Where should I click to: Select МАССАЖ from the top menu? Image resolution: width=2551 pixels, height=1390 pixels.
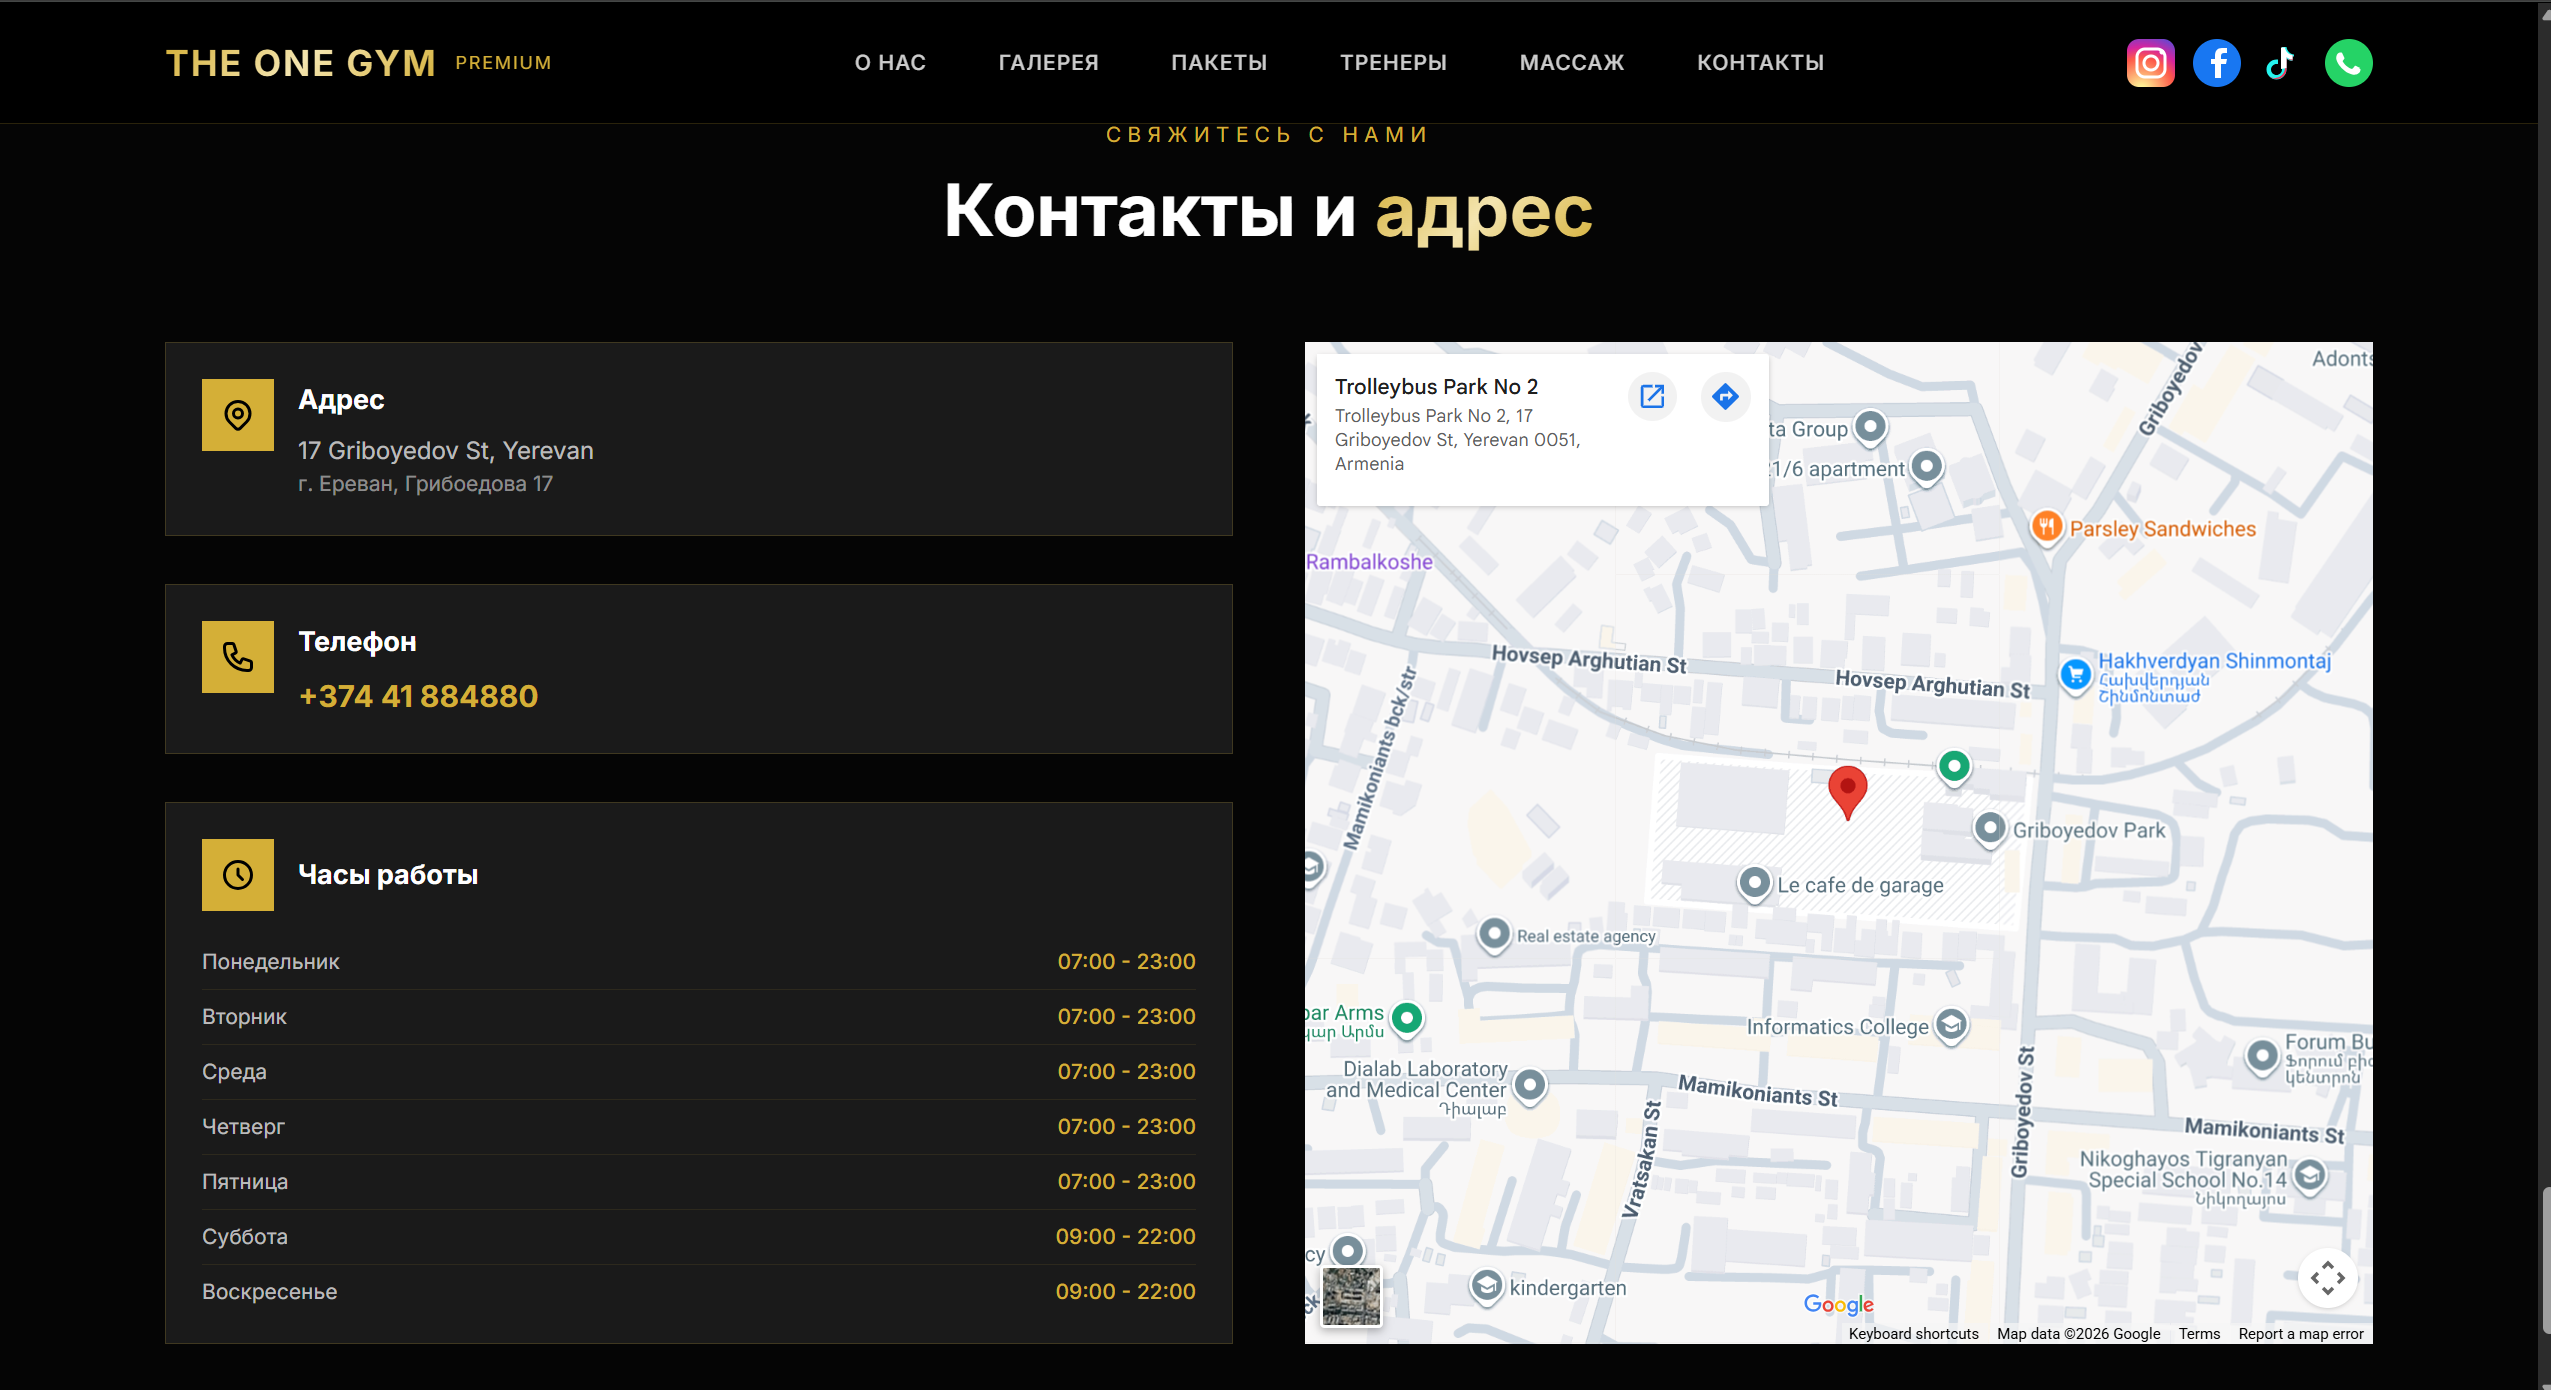click(x=1570, y=62)
